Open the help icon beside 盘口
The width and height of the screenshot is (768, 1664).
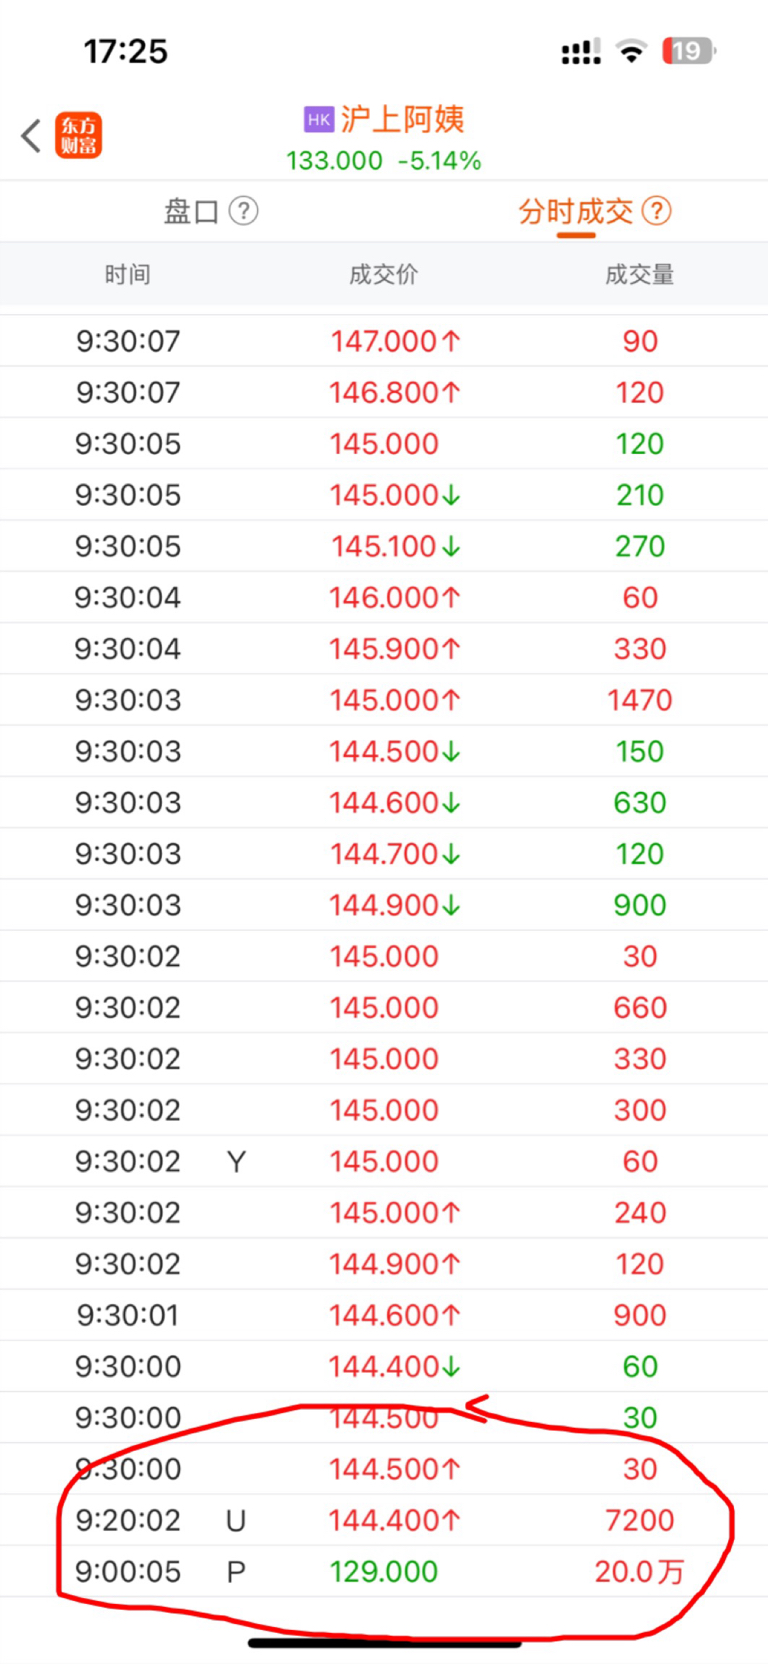coord(243,211)
